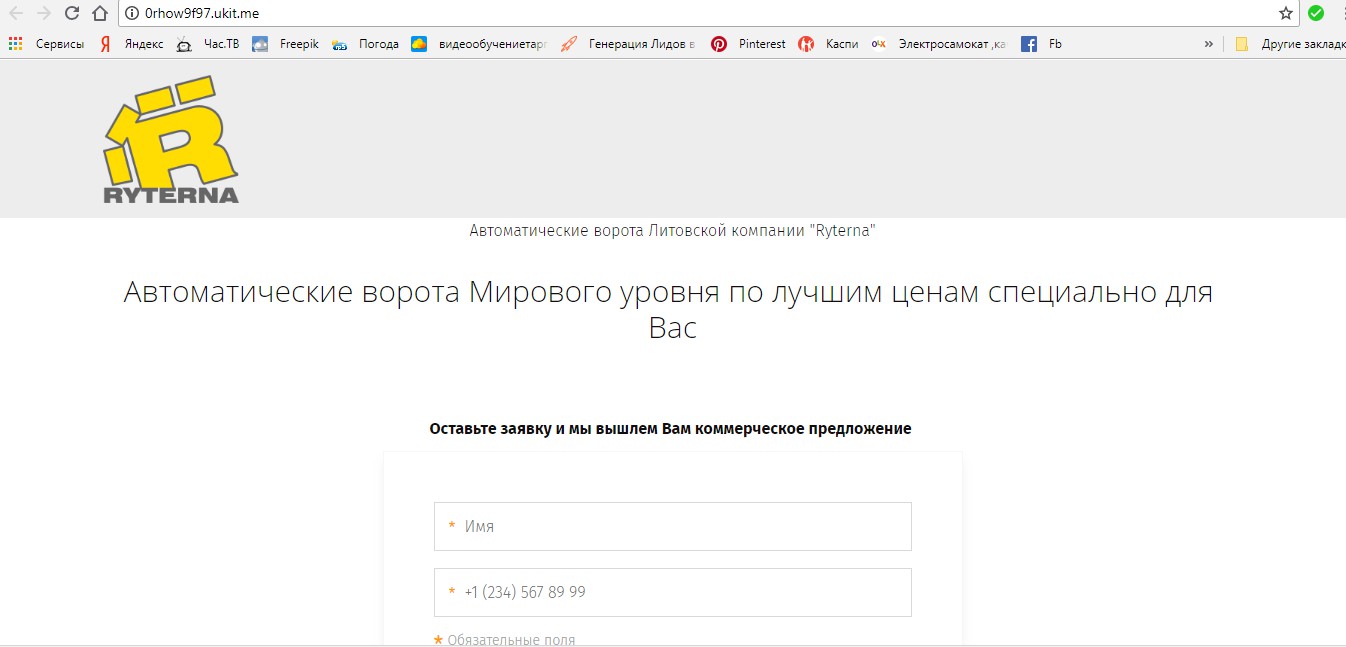Reload the page with the refresh icon
The height and width of the screenshot is (647, 1346).
pyautogui.click(x=72, y=13)
